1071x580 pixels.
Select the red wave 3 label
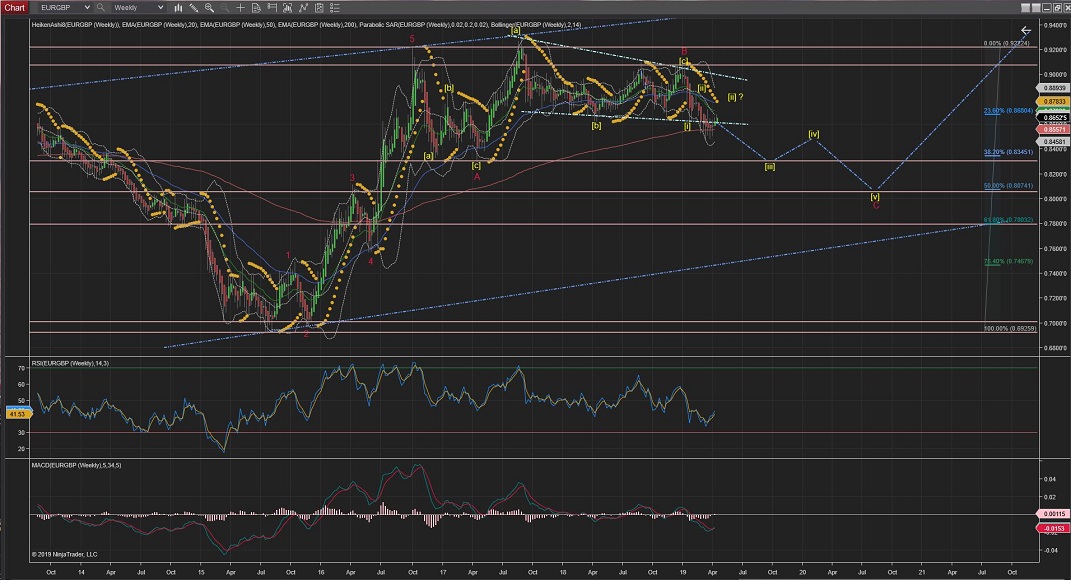[352, 178]
